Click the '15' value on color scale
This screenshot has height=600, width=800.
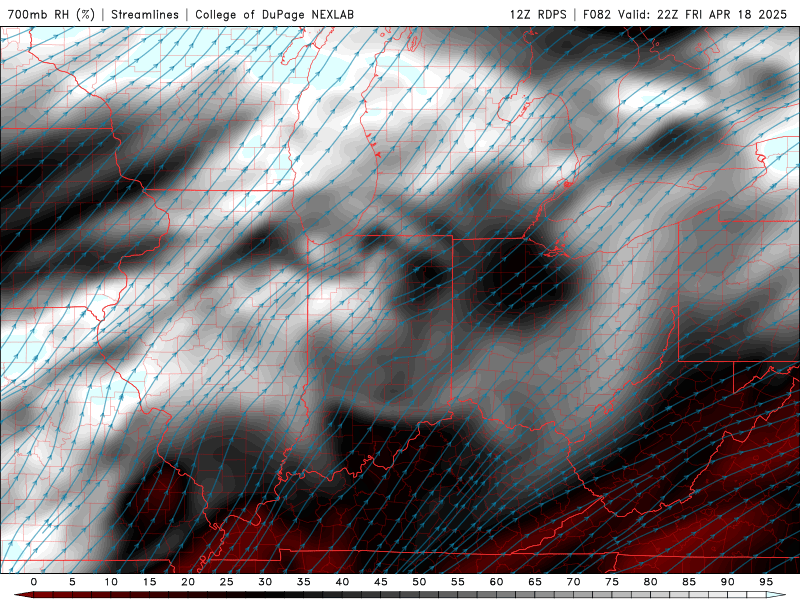pyautogui.click(x=149, y=582)
